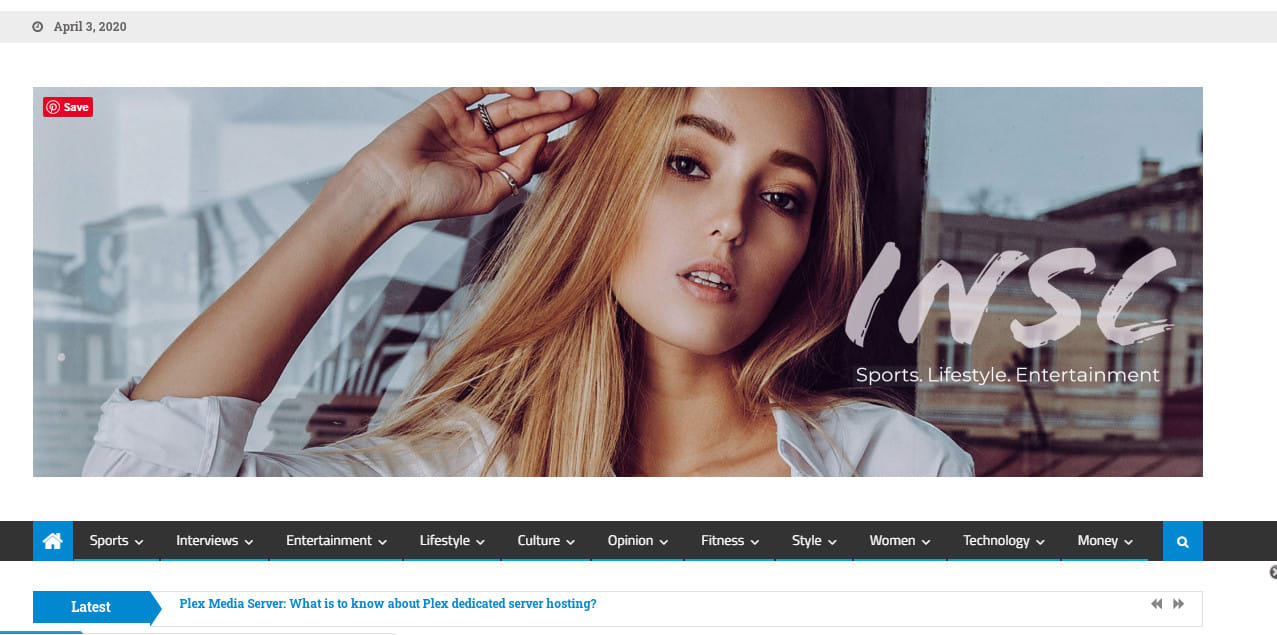Close the ad with the x icon
The image size is (1277, 635).
(x=1273, y=572)
